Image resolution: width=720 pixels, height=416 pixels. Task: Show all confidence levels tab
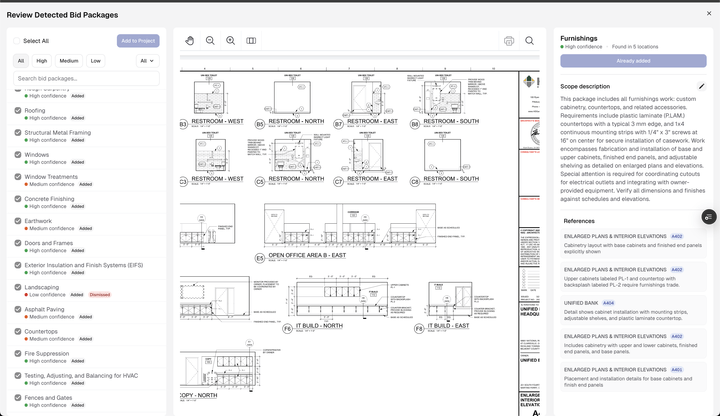[21, 61]
